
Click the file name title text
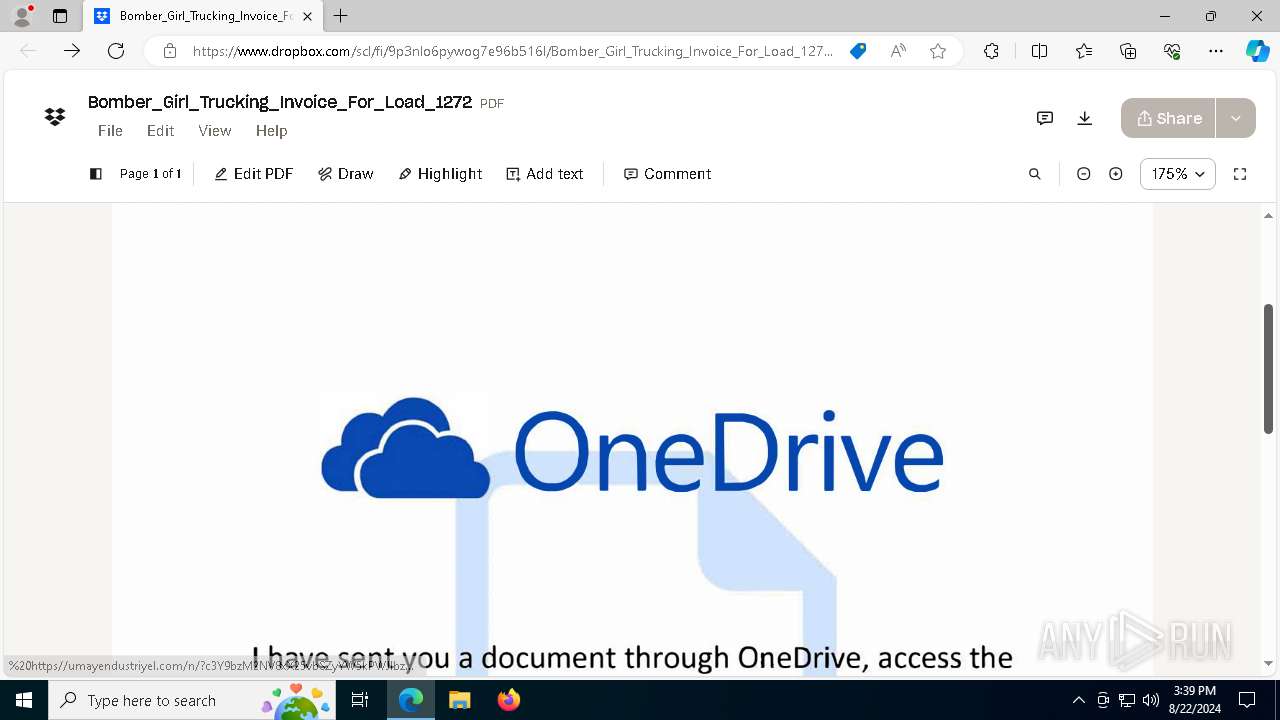pos(280,102)
